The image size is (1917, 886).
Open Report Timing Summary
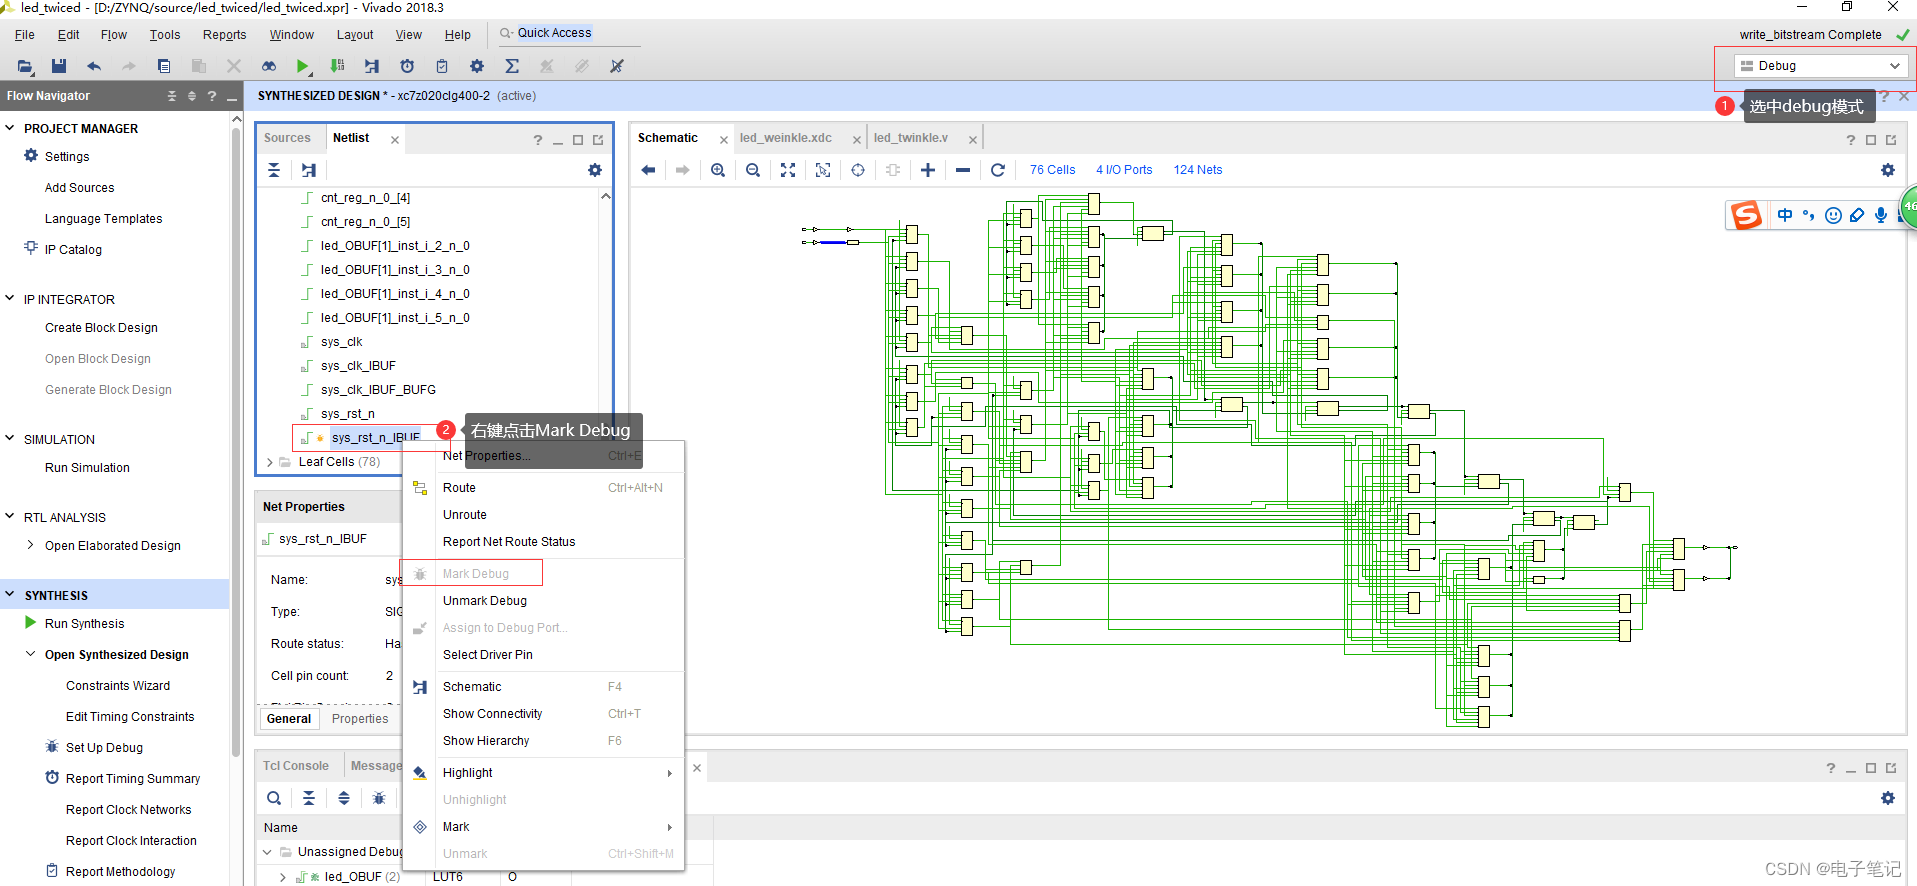[x=133, y=779]
